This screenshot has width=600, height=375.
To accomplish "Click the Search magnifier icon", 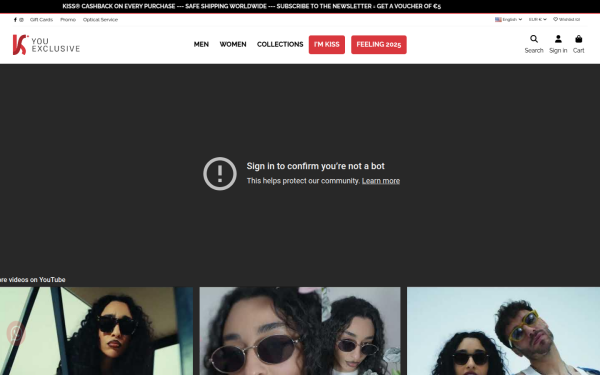I will (x=534, y=39).
